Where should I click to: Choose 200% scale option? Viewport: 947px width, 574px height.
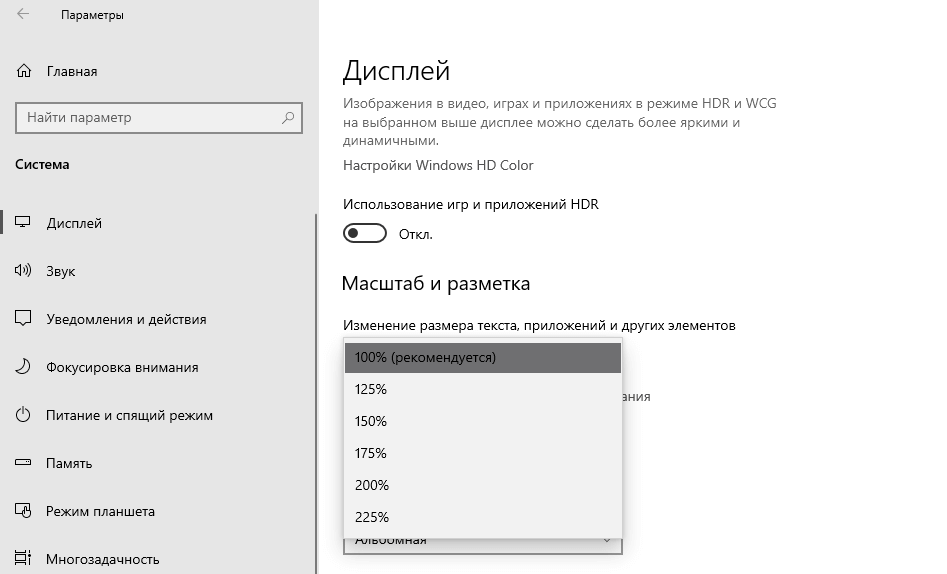point(483,485)
